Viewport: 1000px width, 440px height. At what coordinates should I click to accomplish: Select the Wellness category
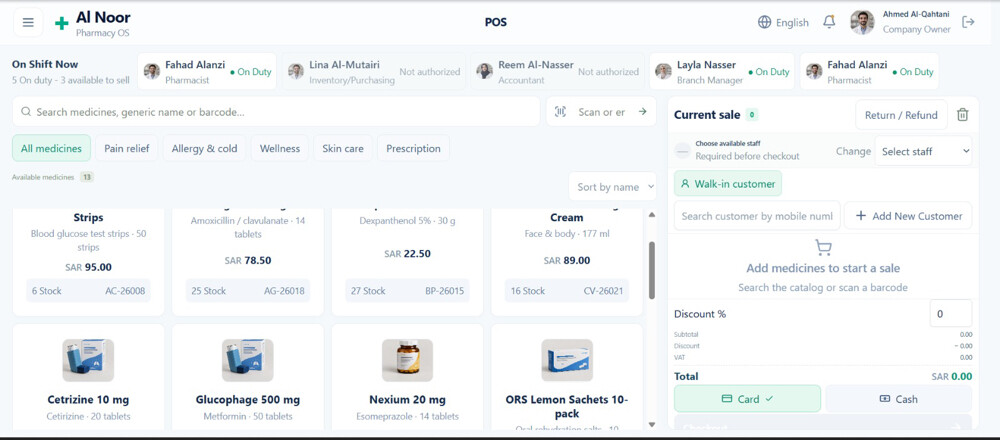[x=279, y=149]
